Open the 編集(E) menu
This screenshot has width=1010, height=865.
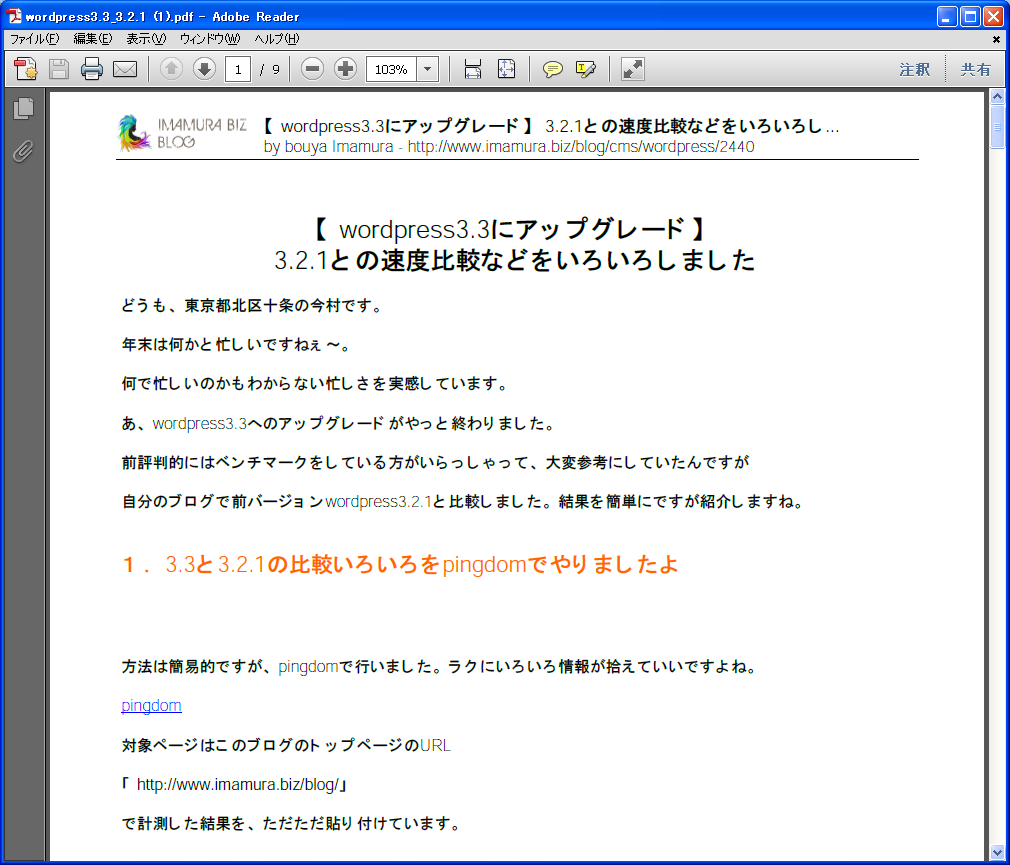(92, 39)
